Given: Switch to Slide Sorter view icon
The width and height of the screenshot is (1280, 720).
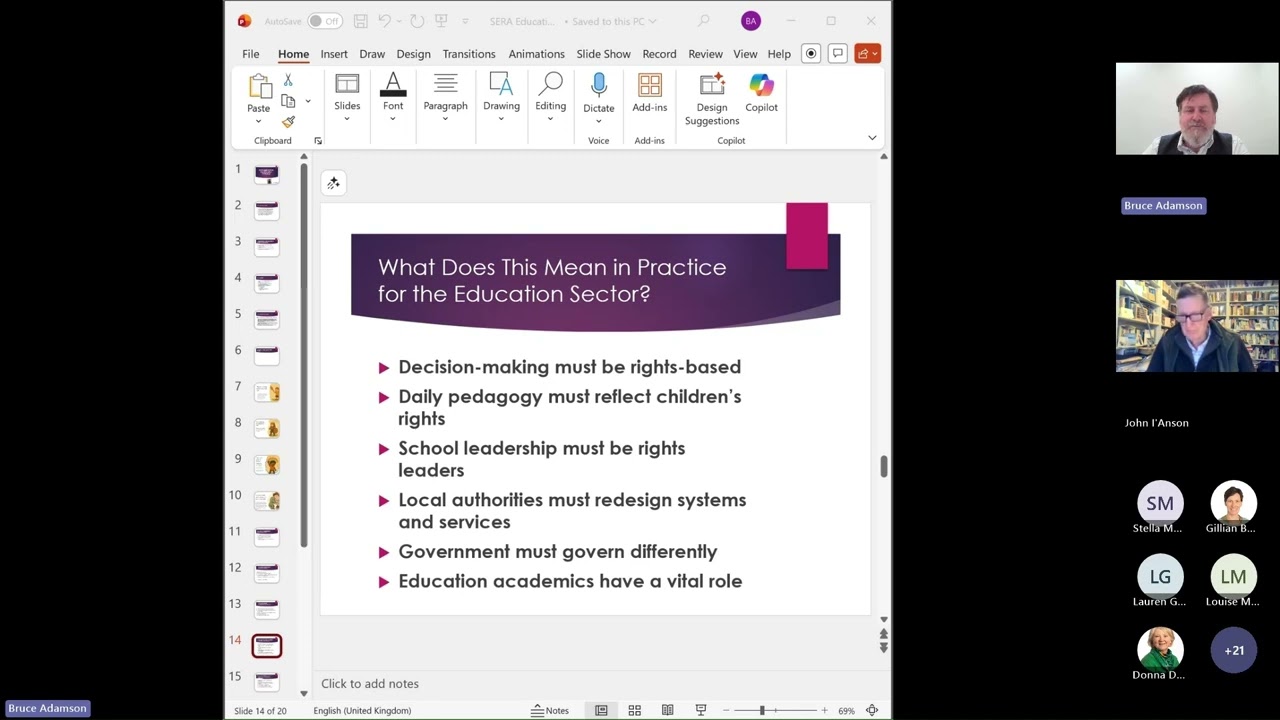Looking at the screenshot, I should [634, 711].
